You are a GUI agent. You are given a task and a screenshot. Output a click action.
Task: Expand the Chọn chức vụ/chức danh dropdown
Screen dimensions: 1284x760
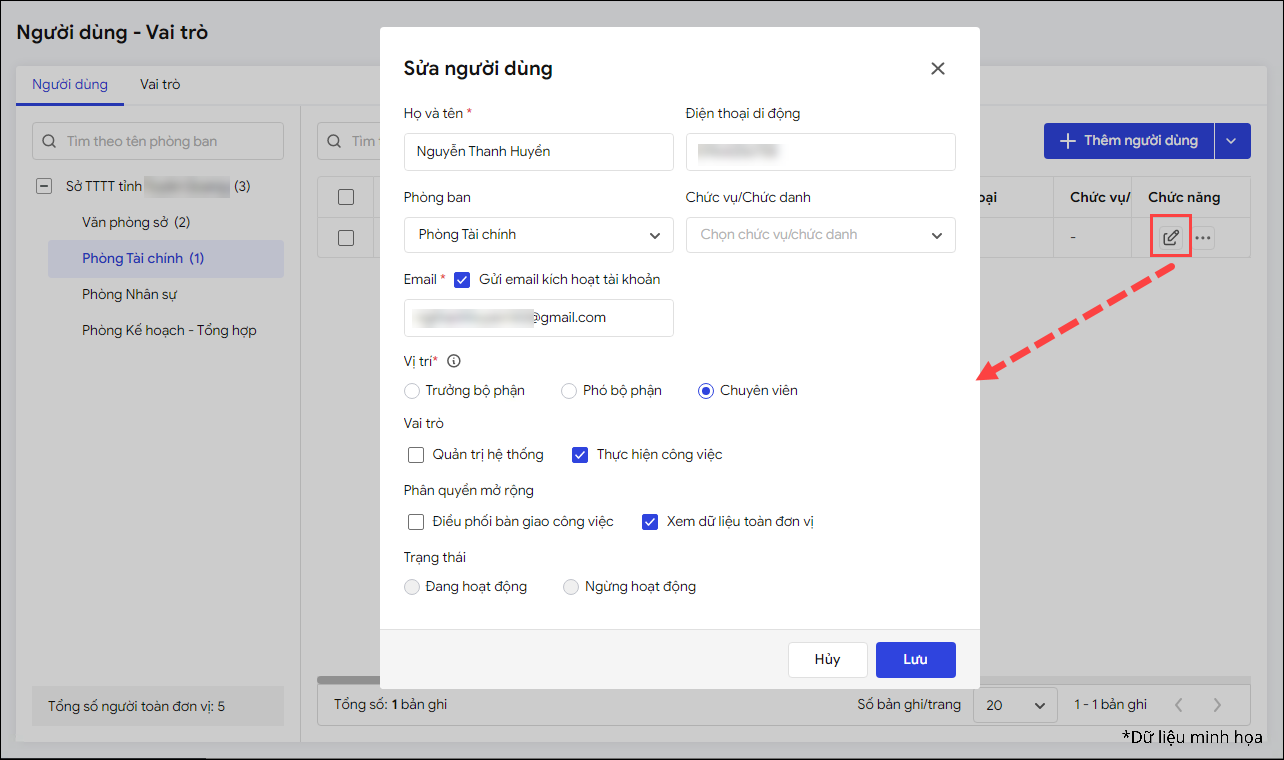pos(820,235)
